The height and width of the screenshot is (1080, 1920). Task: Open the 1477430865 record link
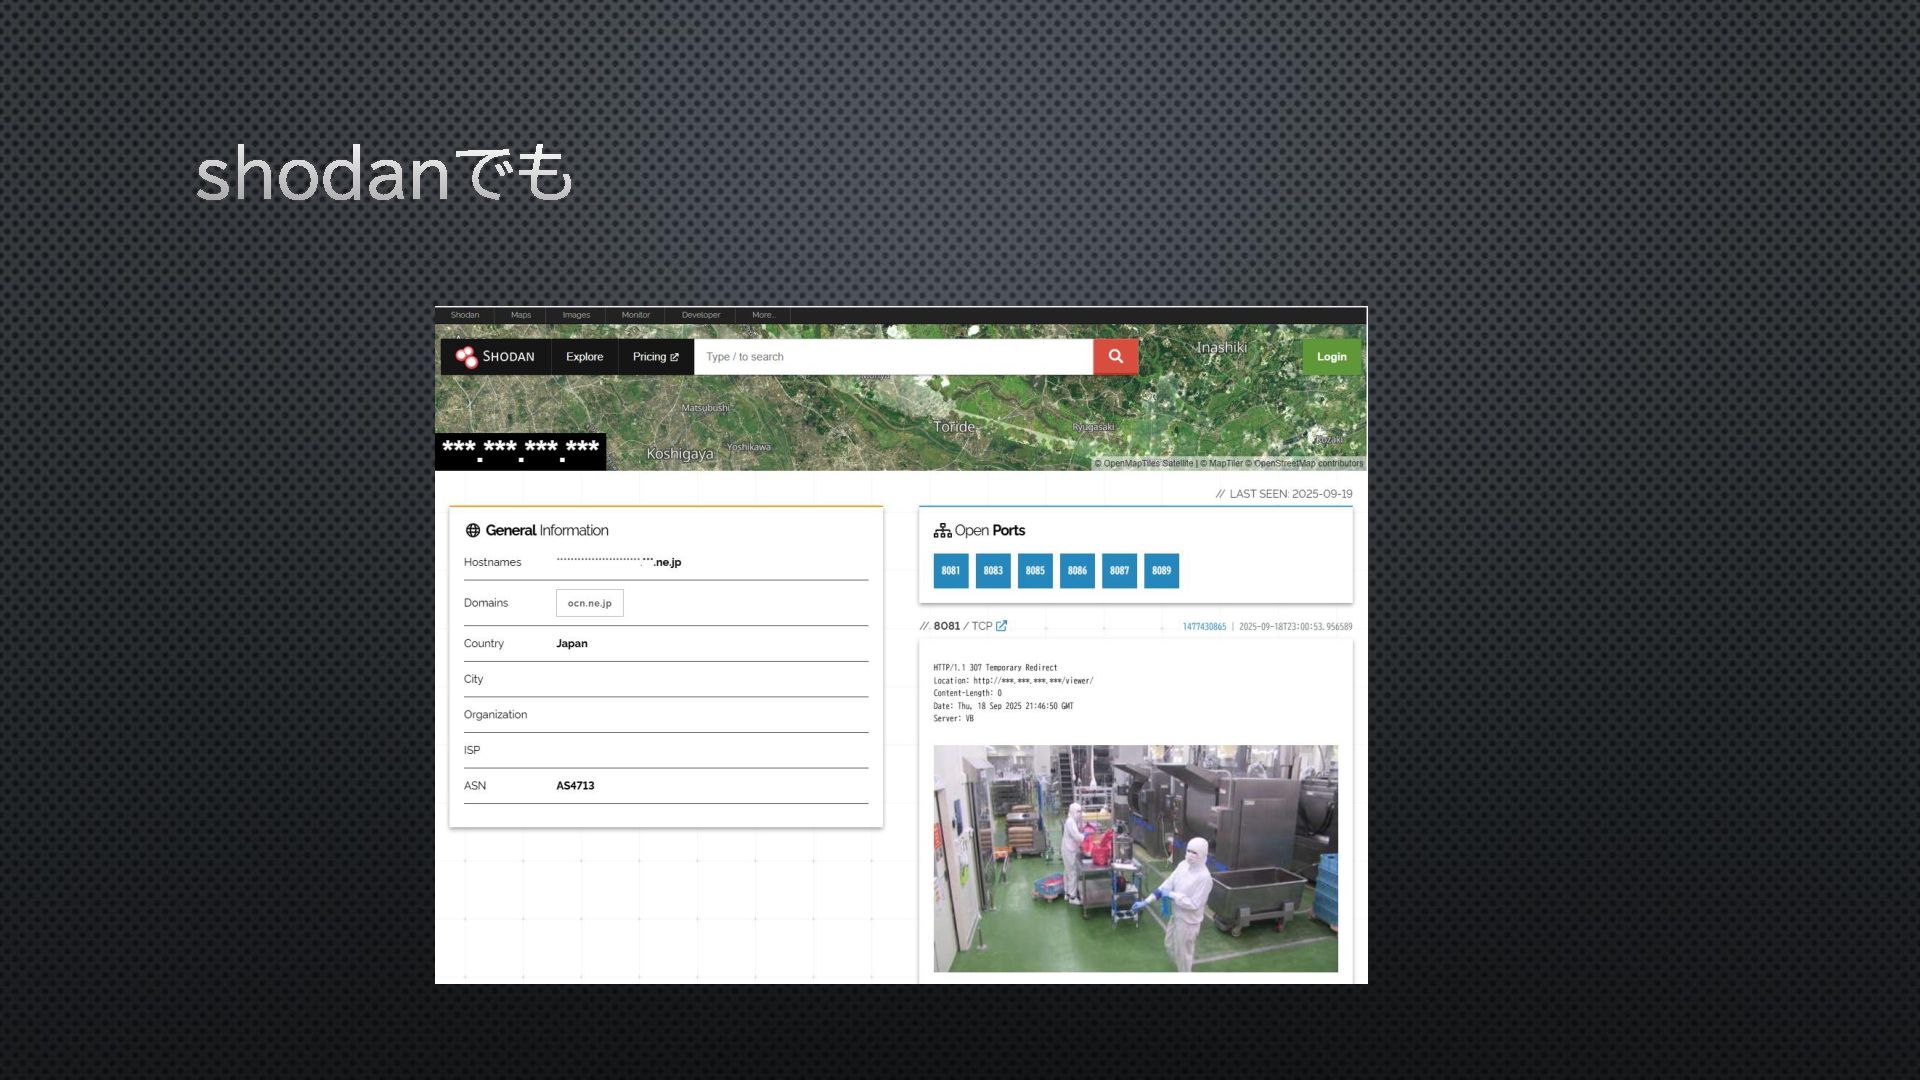(1204, 627)
